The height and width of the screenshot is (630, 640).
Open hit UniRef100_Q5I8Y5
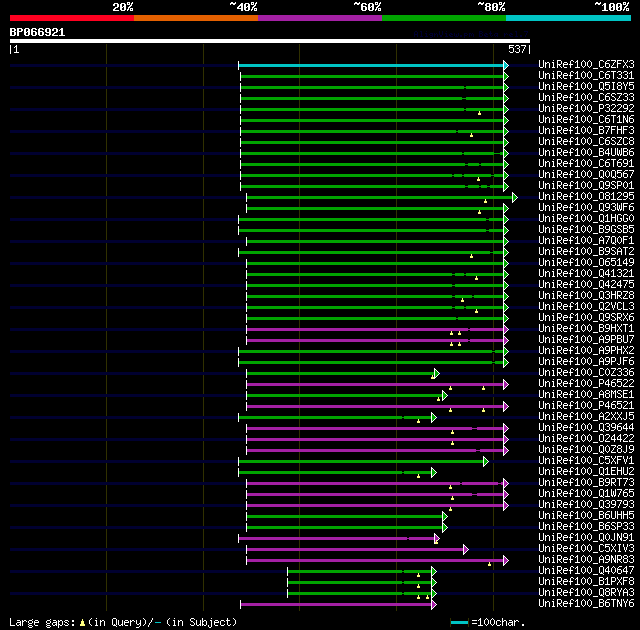coord(586,87)
